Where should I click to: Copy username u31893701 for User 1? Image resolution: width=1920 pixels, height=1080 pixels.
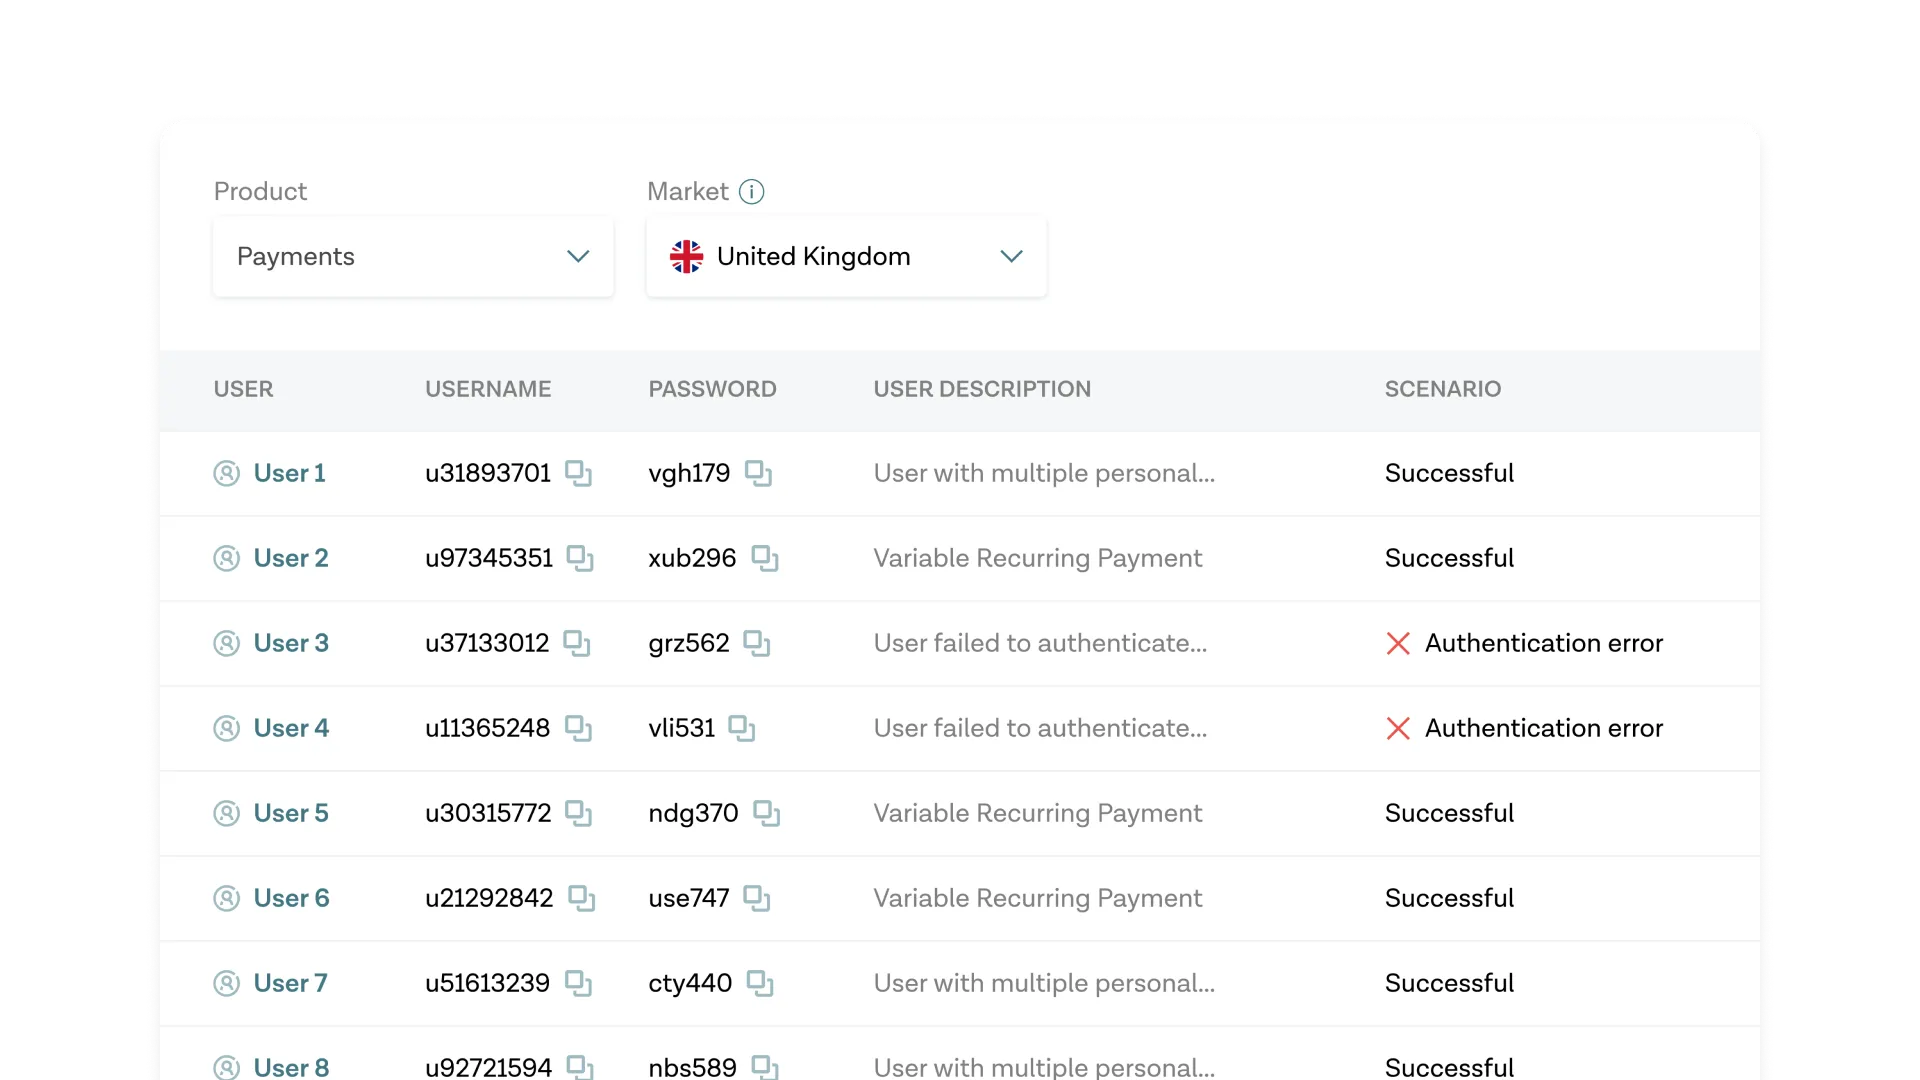(578, 473)
